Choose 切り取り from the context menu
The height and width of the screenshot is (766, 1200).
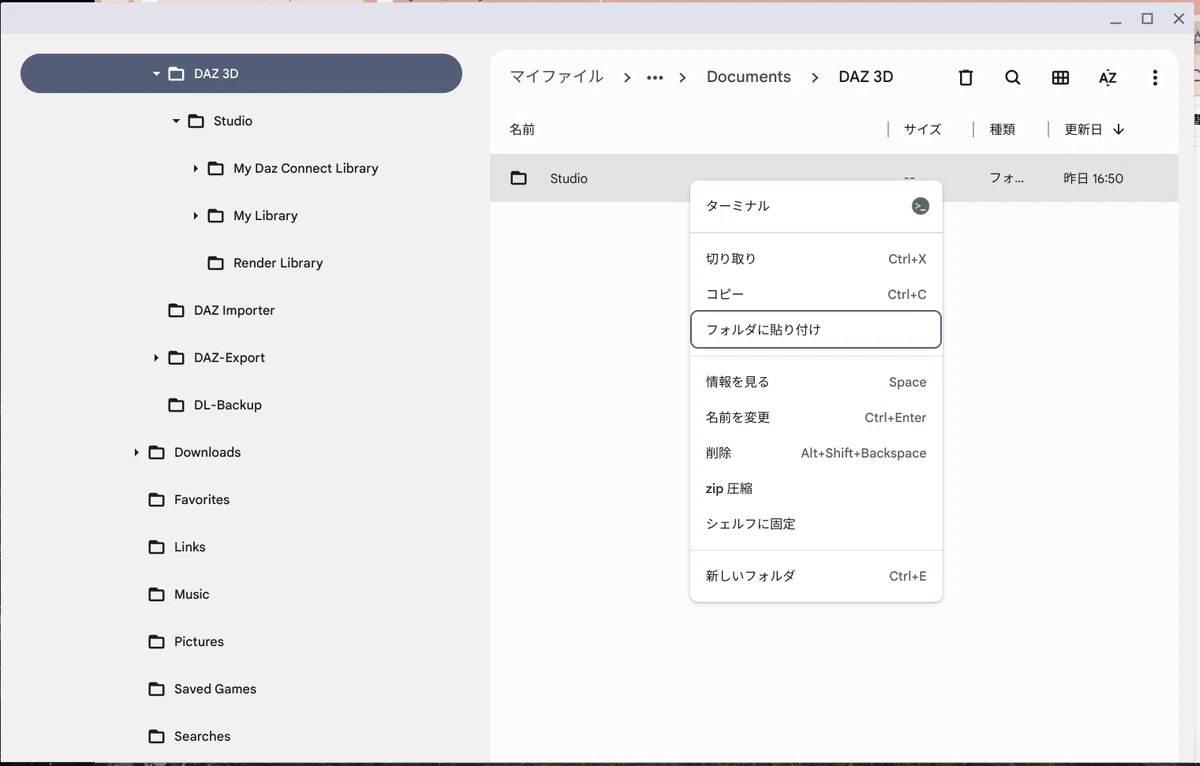click(x=816, y=259)
